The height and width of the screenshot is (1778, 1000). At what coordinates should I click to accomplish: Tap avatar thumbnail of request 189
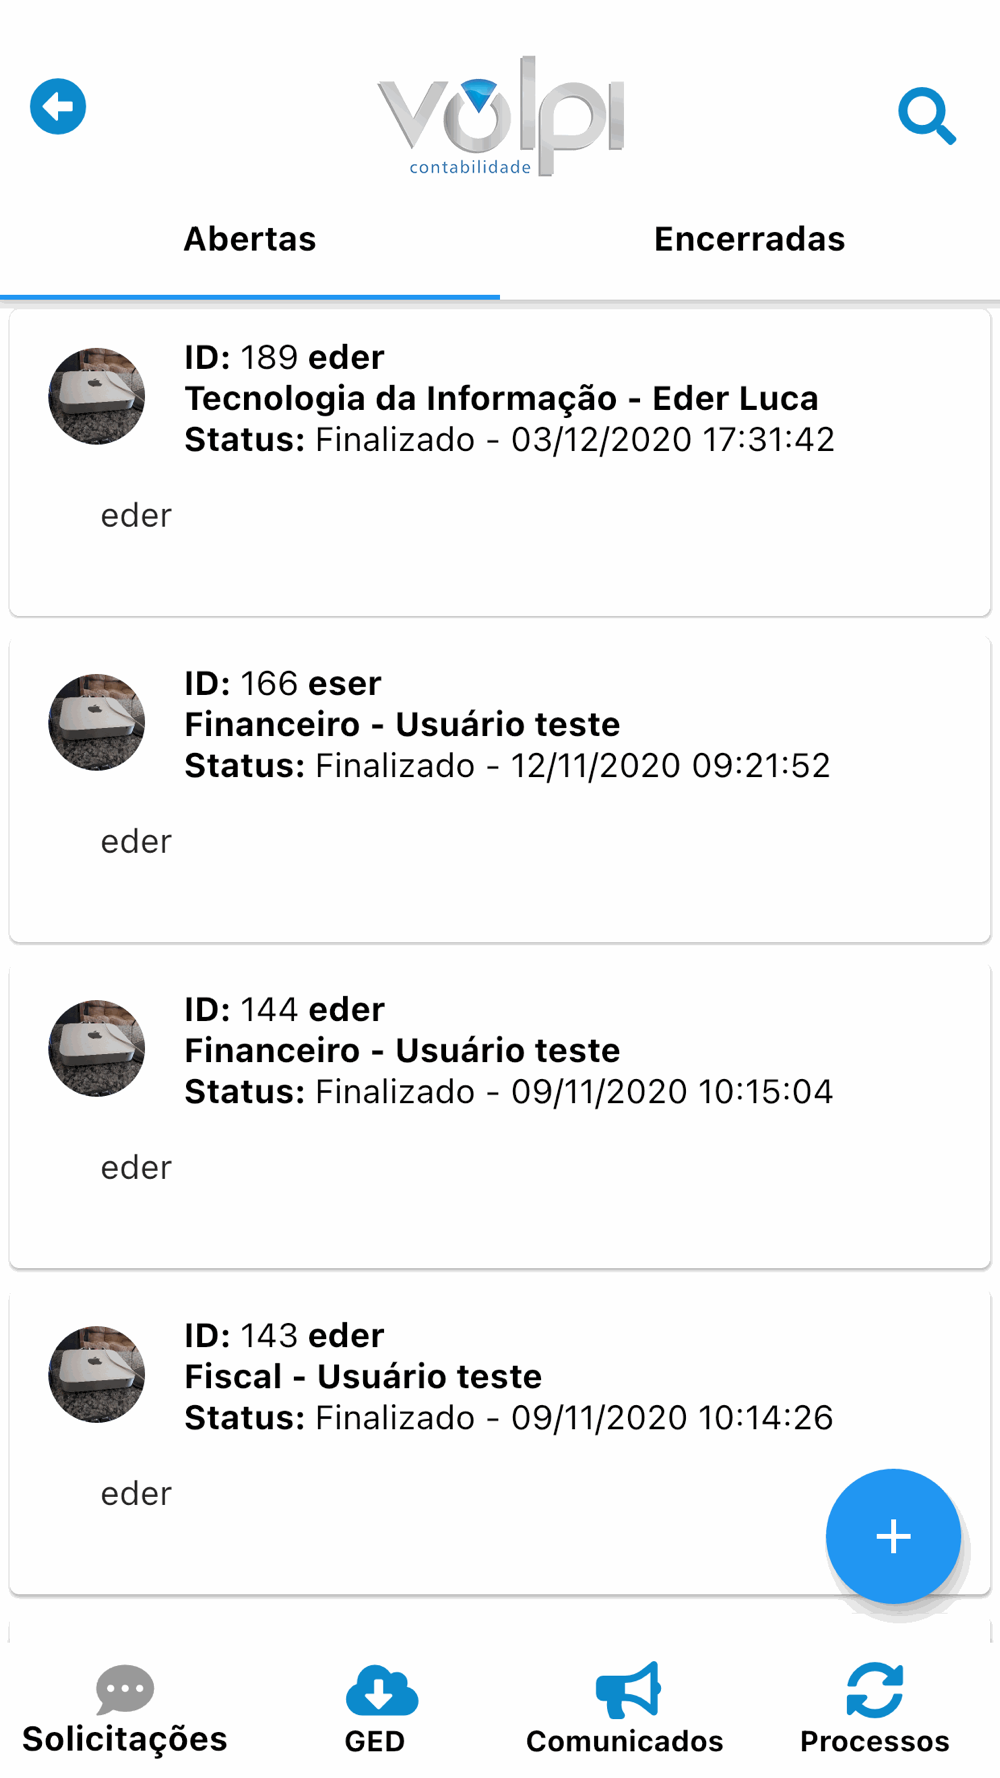point(97,396)
